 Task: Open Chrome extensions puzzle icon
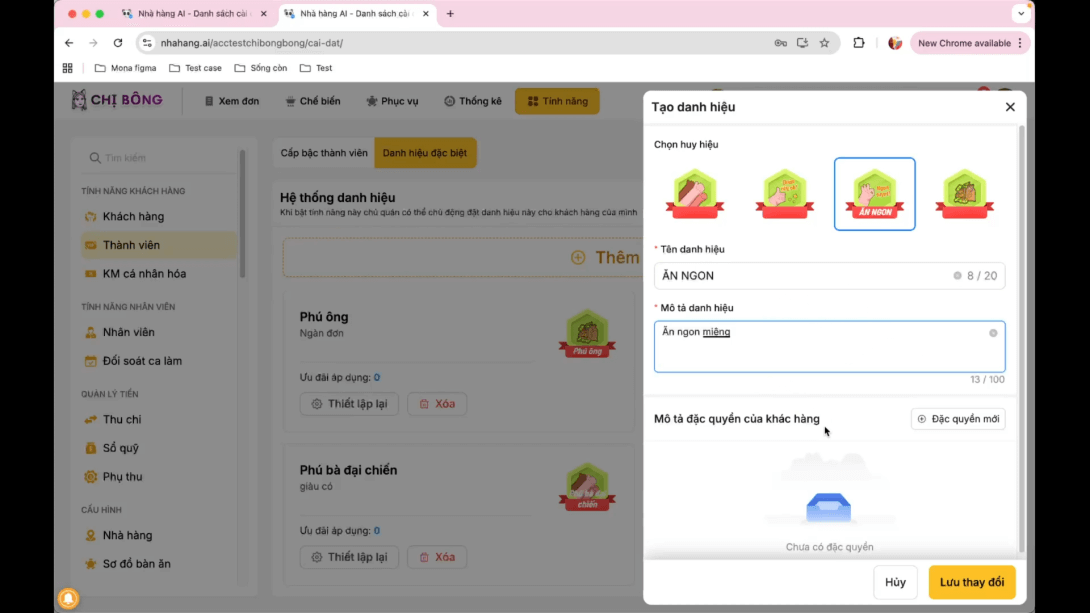pos(859,43)
